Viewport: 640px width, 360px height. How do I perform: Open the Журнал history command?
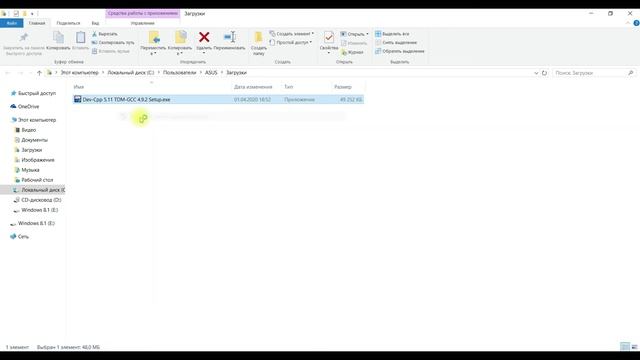click(352, 52)
